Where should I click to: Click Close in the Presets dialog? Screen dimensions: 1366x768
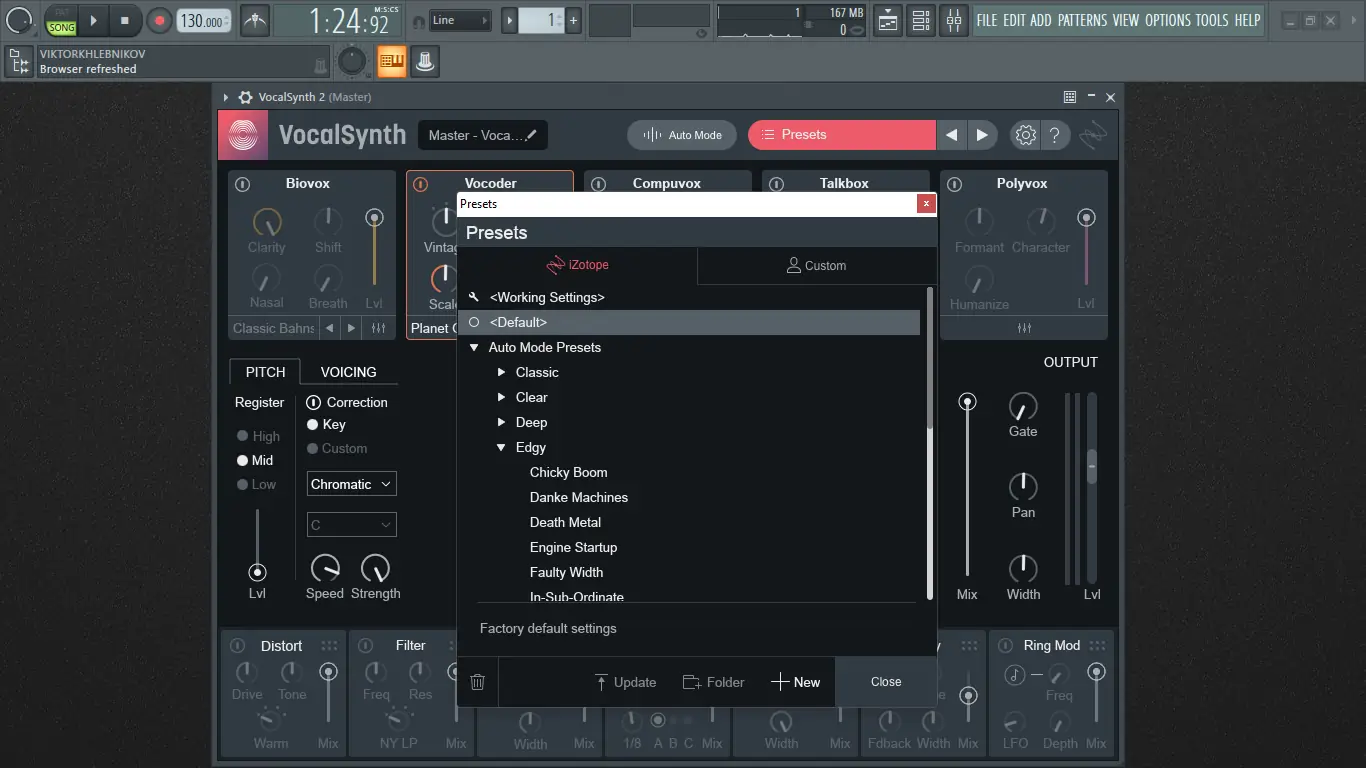pos(886,682)
